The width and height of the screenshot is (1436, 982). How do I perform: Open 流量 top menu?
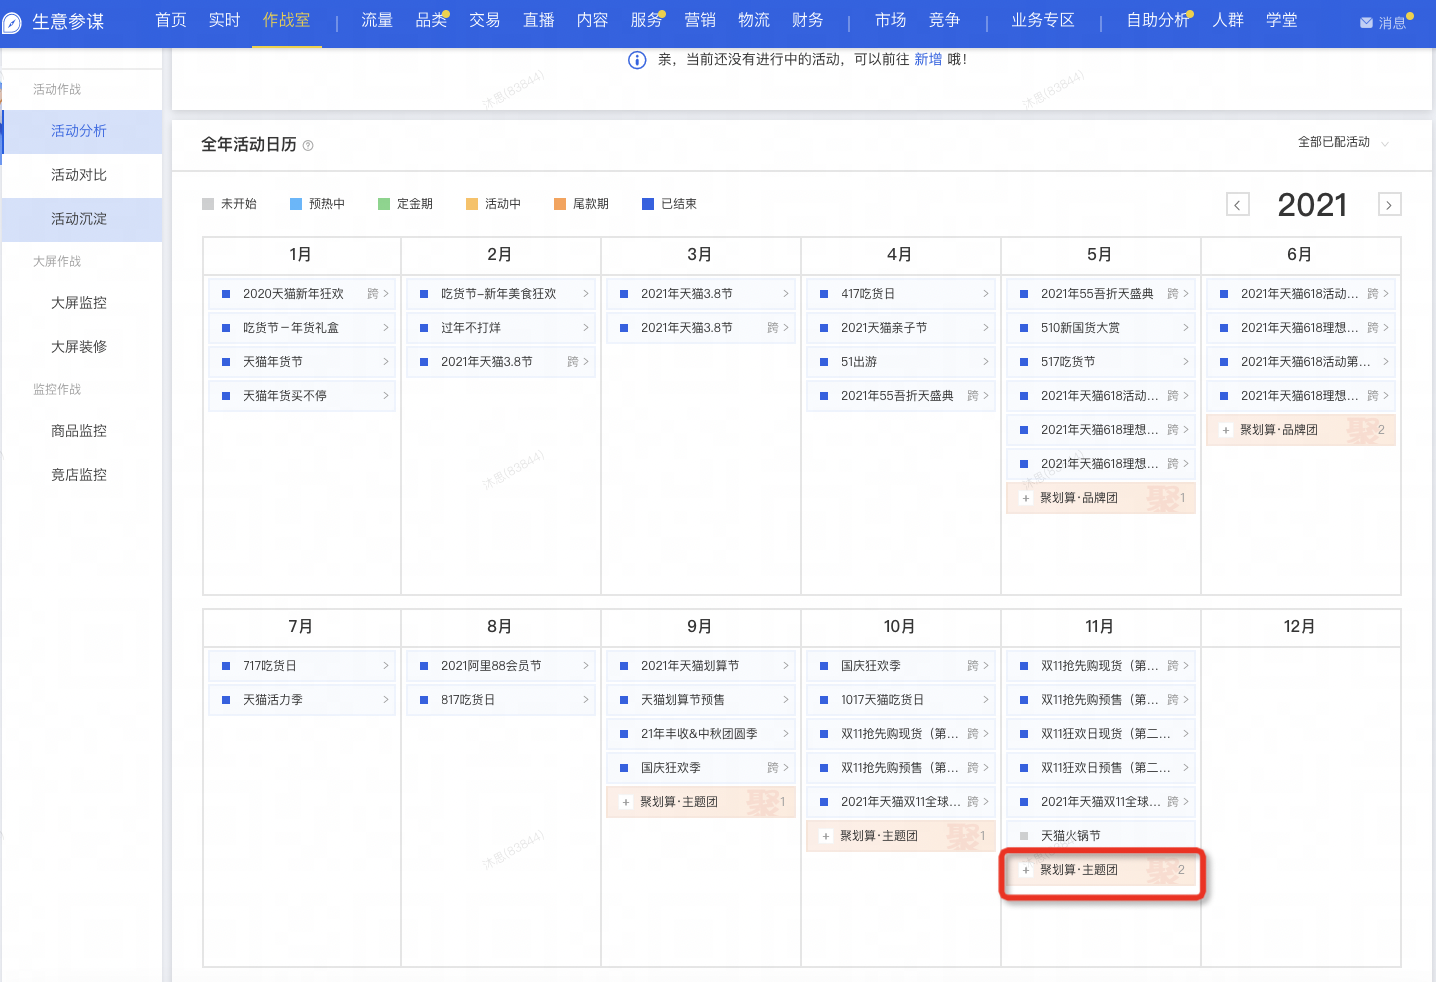tap(377, 20)
